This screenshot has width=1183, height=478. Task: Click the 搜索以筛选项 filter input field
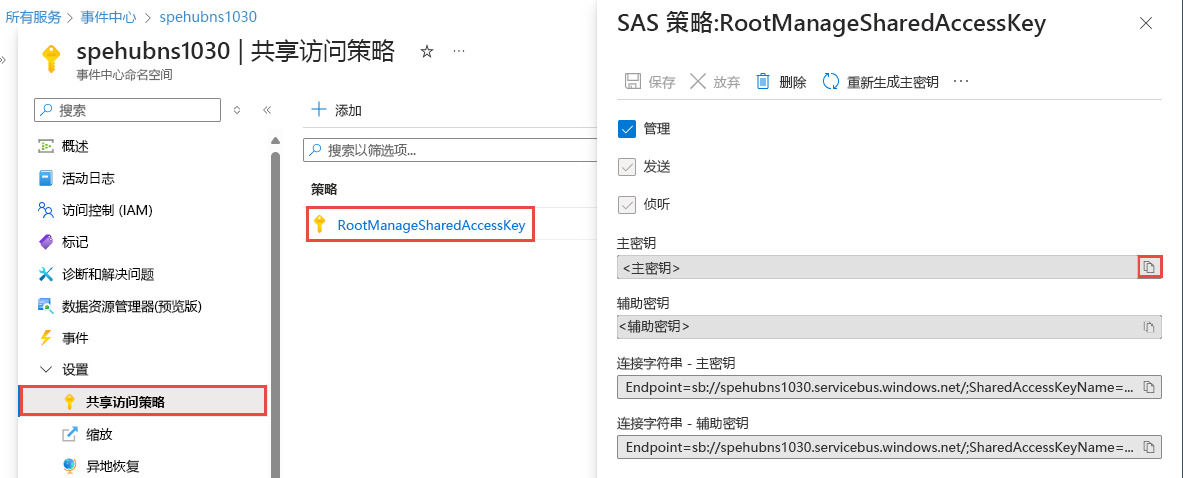point(450,150)
